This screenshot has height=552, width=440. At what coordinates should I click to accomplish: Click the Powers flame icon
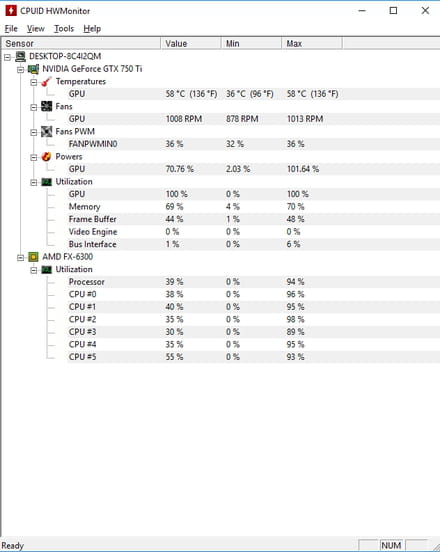point(46,157)
